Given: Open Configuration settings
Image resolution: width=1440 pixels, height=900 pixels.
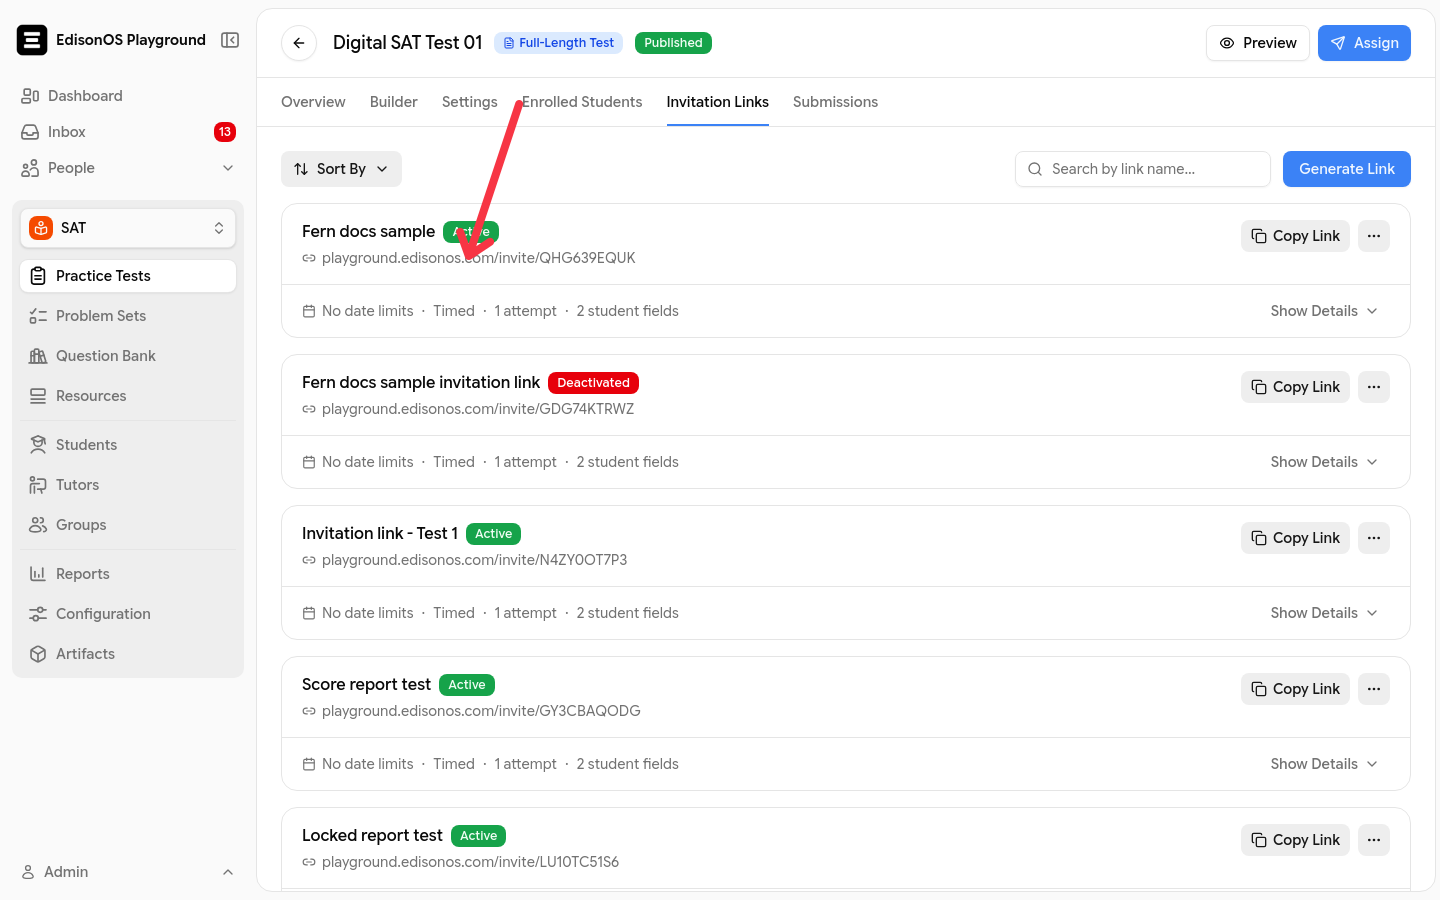Looking at the screenshot, I should pos(128,614).
